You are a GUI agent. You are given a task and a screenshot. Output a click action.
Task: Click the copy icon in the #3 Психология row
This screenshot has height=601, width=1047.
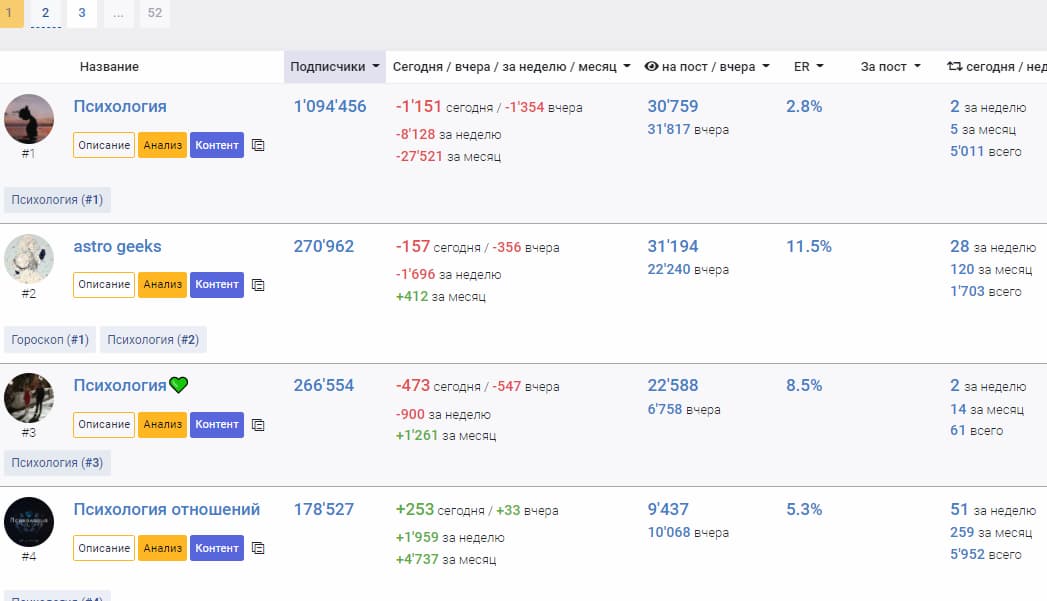pos(258,425)
